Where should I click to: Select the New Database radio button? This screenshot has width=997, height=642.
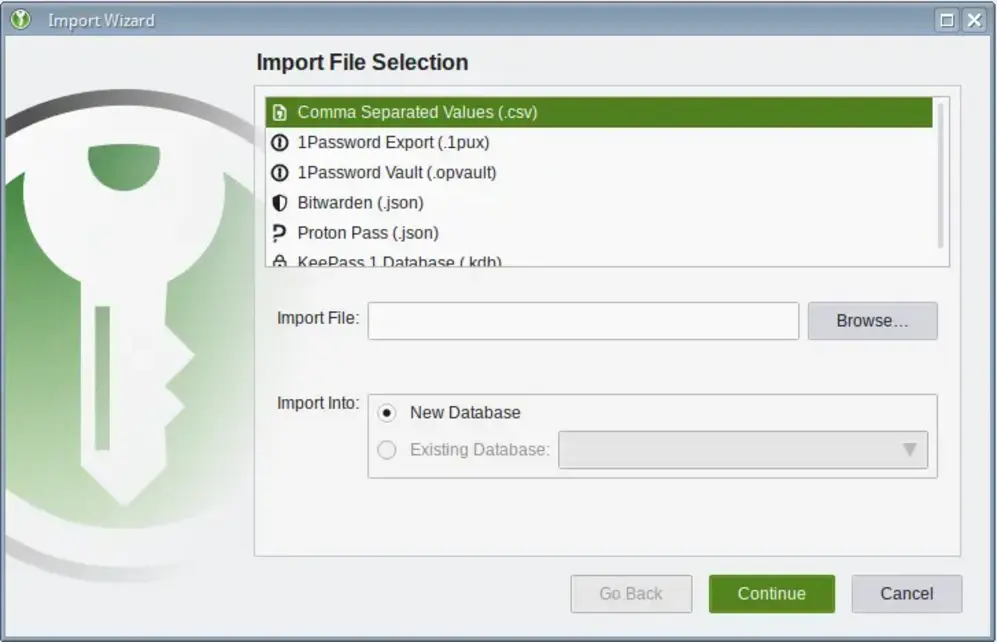(x=387, y=413)
